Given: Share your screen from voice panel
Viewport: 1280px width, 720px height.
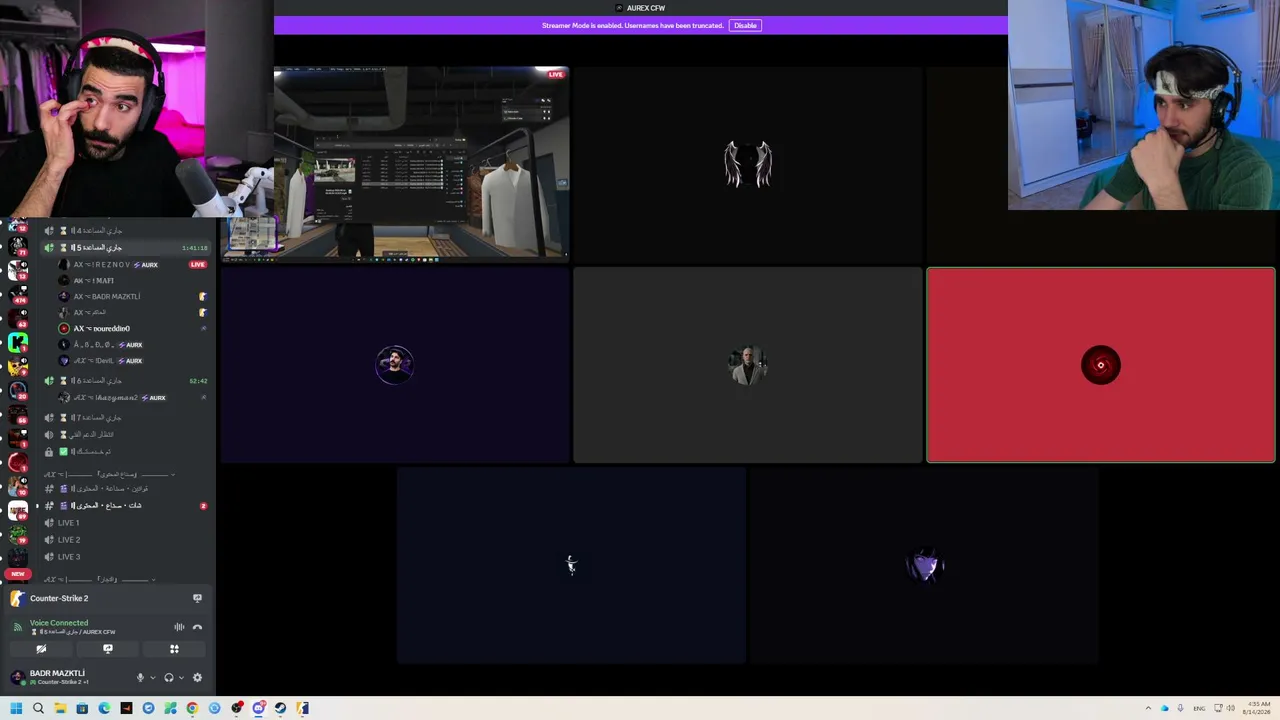Looking at the screenshot, I should [108, 649].
